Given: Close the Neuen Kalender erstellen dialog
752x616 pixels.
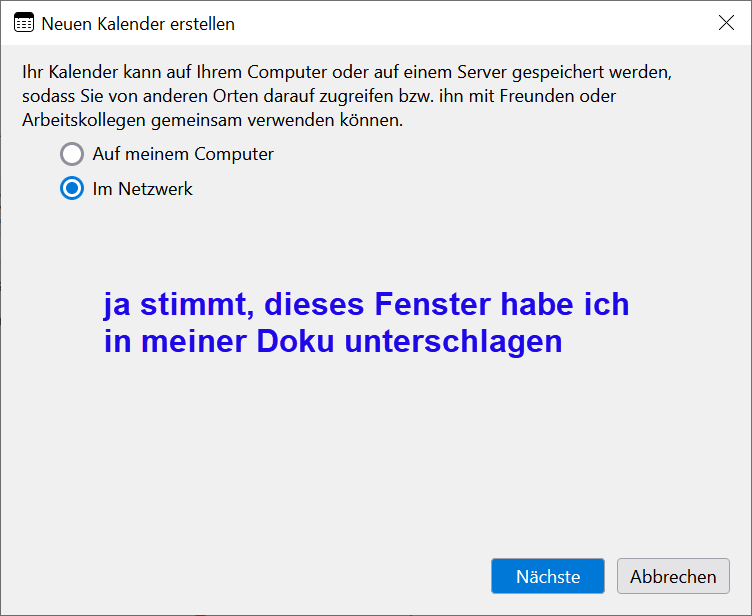Looking at the screenshot, I should [726, 23].
